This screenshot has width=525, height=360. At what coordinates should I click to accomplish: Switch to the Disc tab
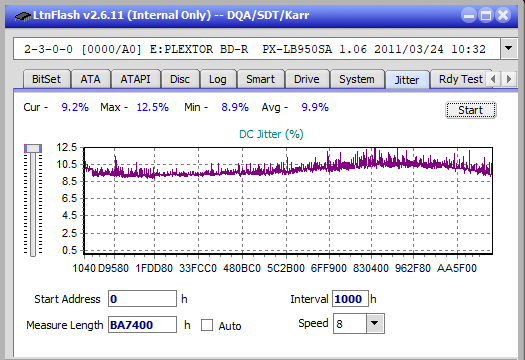point(180,79)
